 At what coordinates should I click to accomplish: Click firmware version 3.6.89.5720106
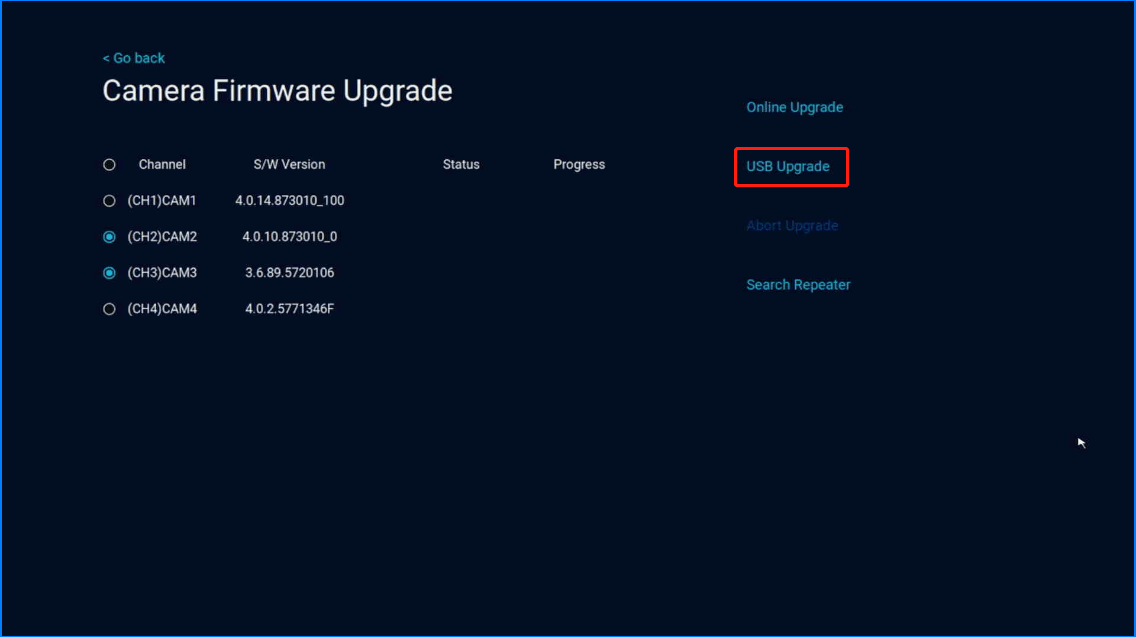289,273
